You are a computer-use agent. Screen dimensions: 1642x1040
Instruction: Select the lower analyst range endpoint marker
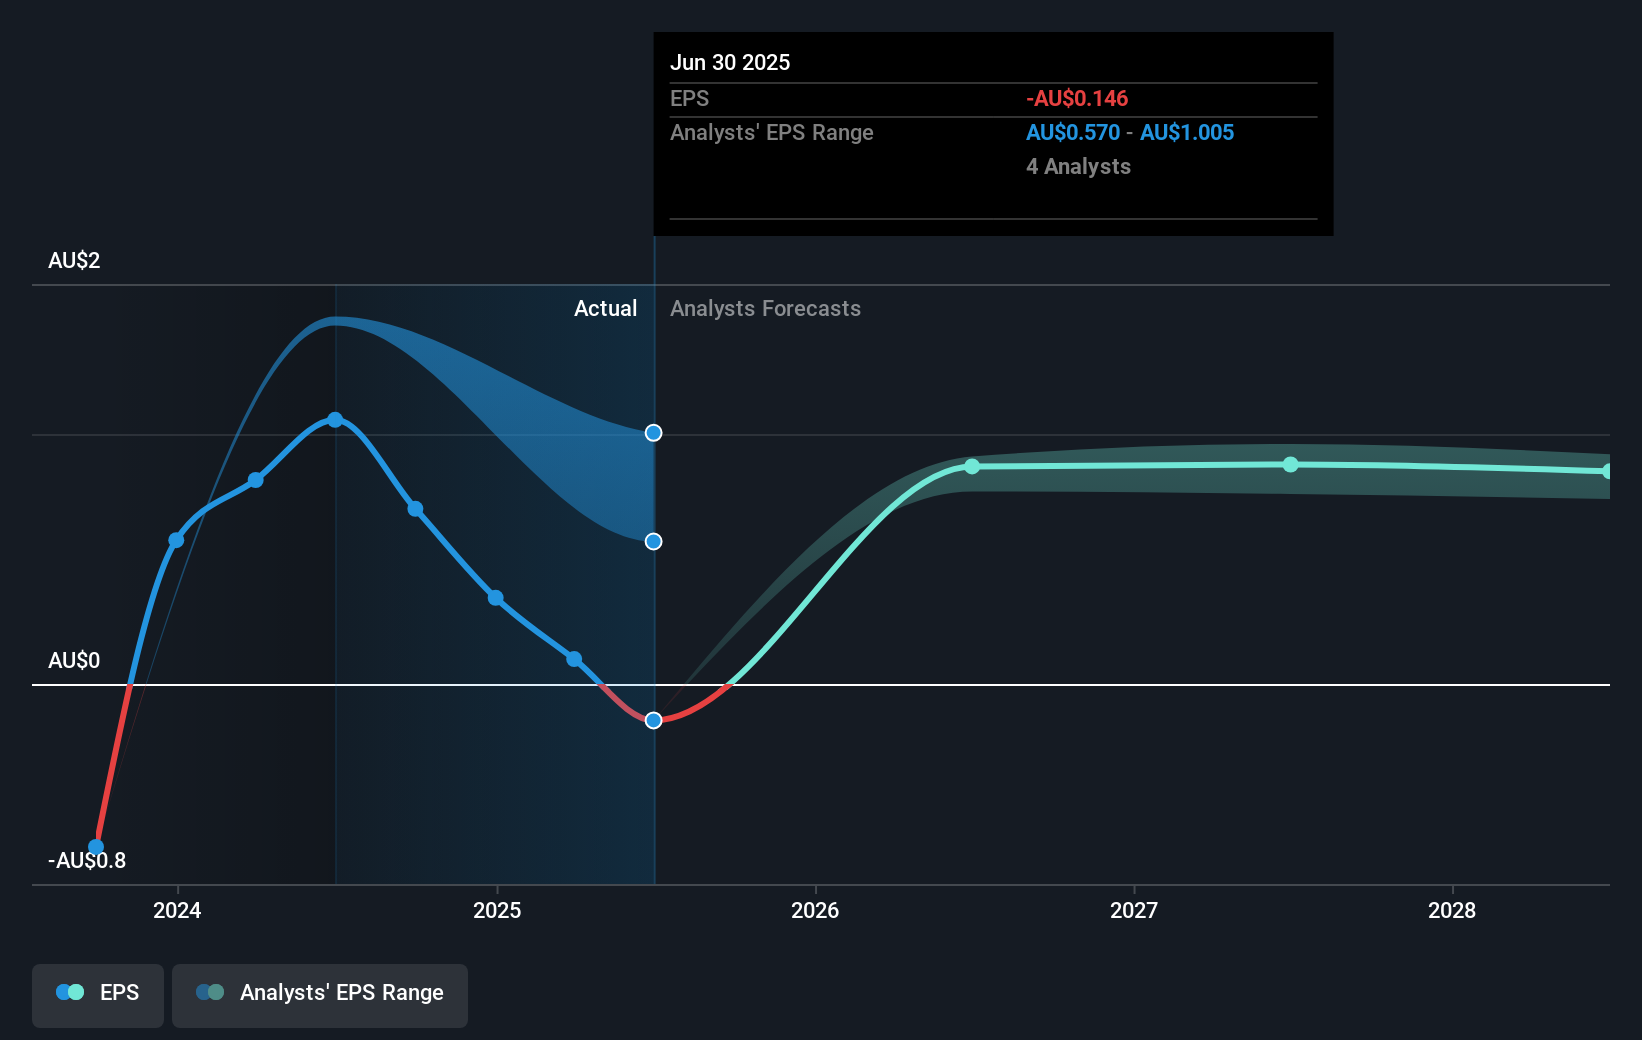[653, 541]
